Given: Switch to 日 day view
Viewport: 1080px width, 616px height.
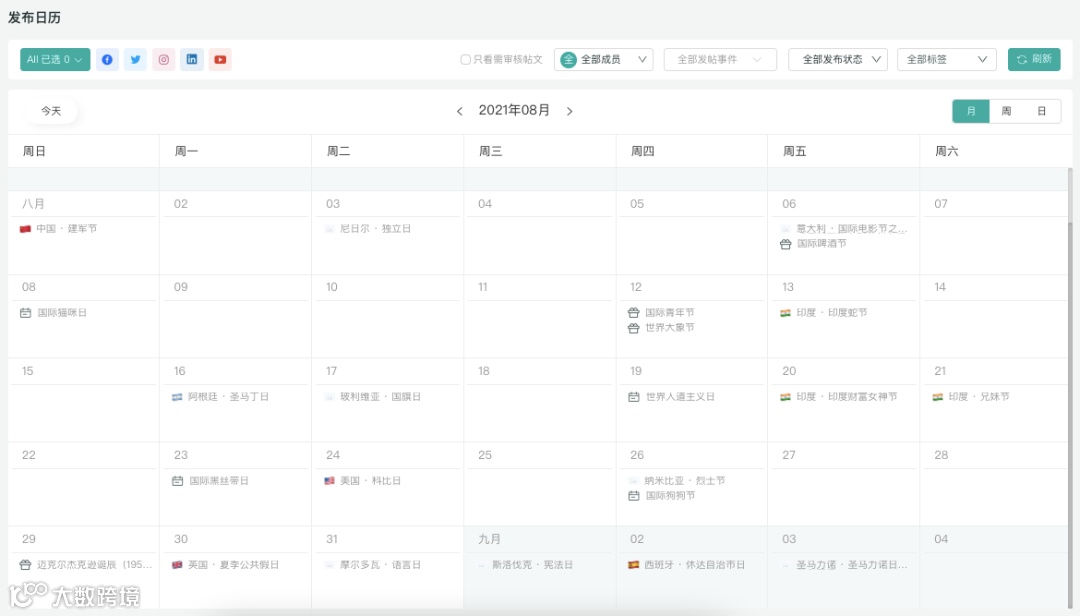Looking at the screenshot, I should pos(1041,112).
